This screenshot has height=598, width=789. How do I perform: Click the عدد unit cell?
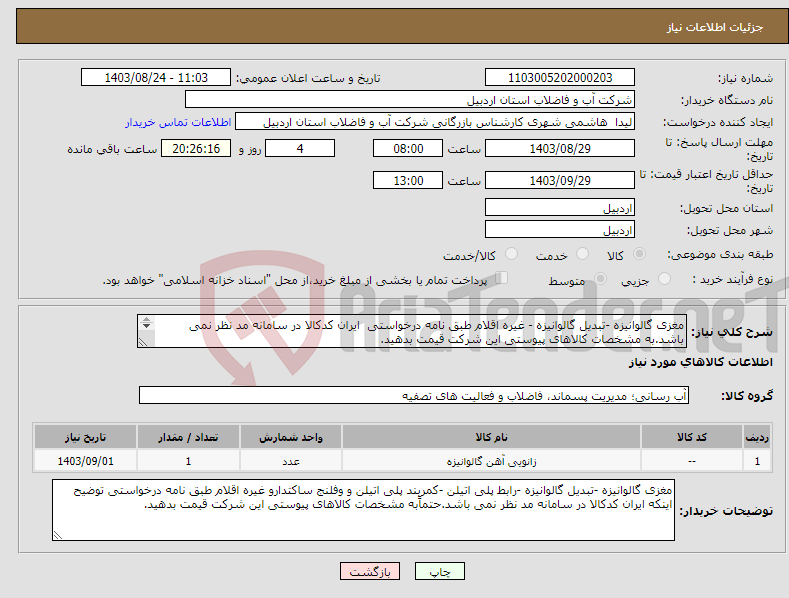click(291, 461)
